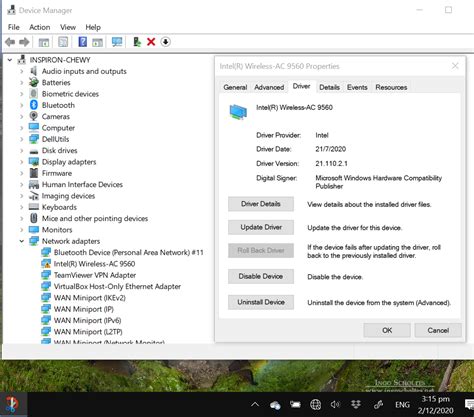Viewport: 474px width, 417px height.
Task: Switch to the General tab
Action: pos(235,87)
